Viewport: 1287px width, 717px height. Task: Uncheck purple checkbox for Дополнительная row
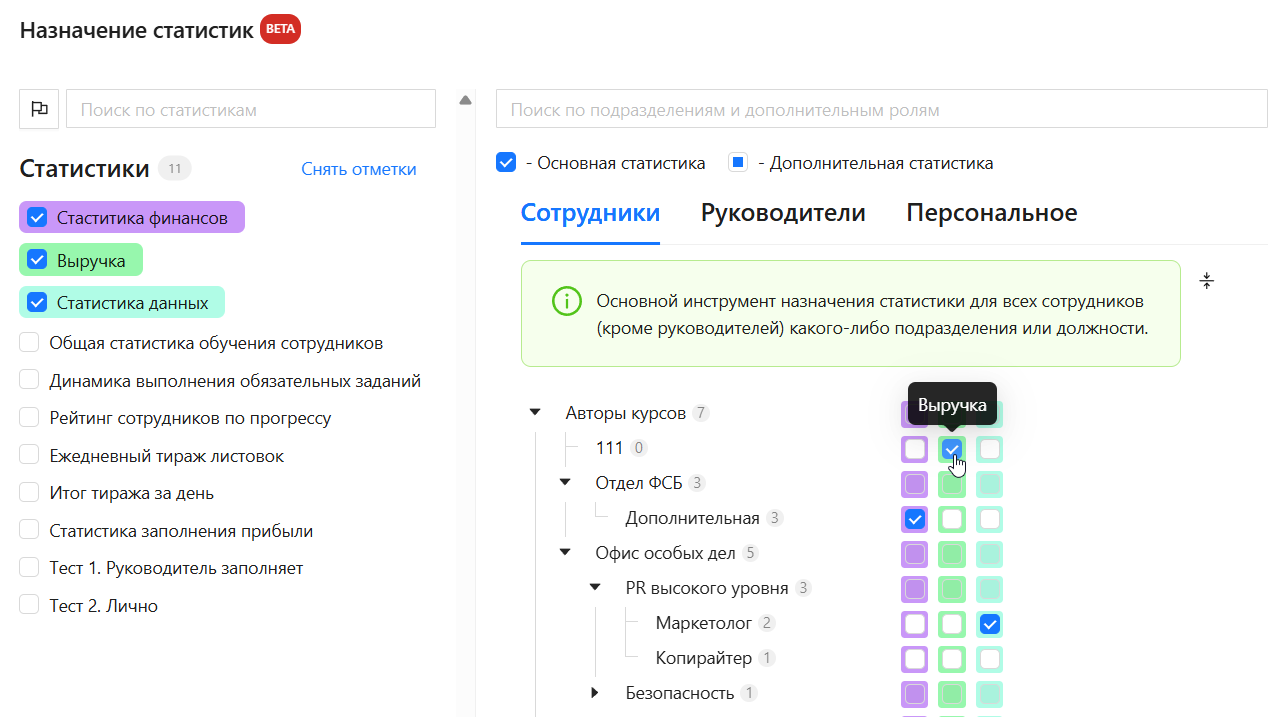point(914,520)
